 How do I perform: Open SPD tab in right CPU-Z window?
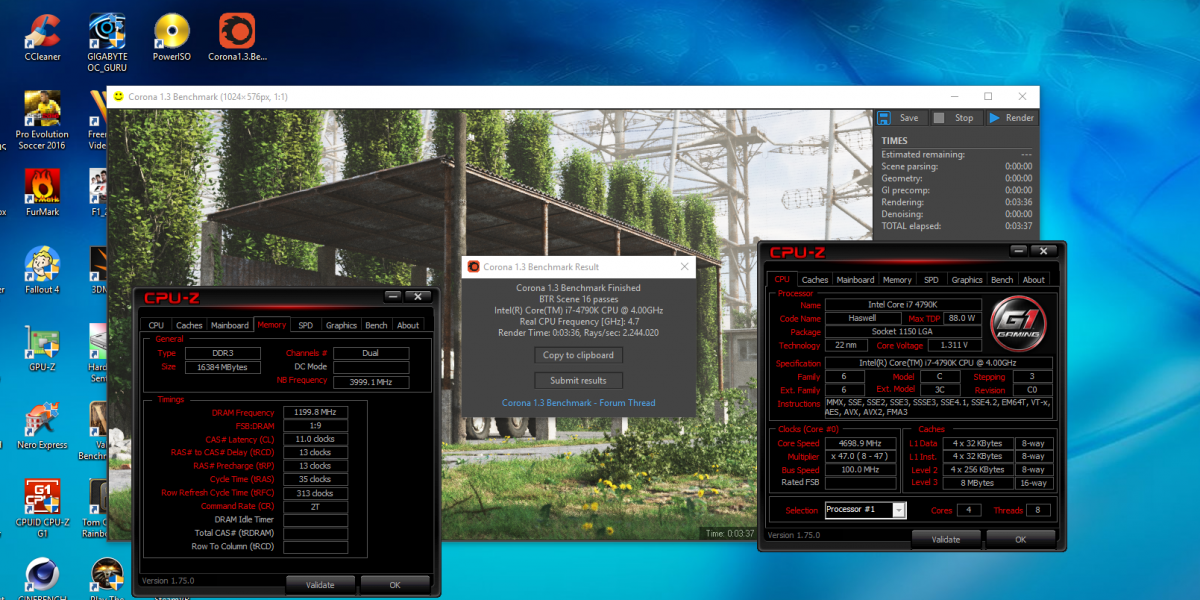click(931, 280)
